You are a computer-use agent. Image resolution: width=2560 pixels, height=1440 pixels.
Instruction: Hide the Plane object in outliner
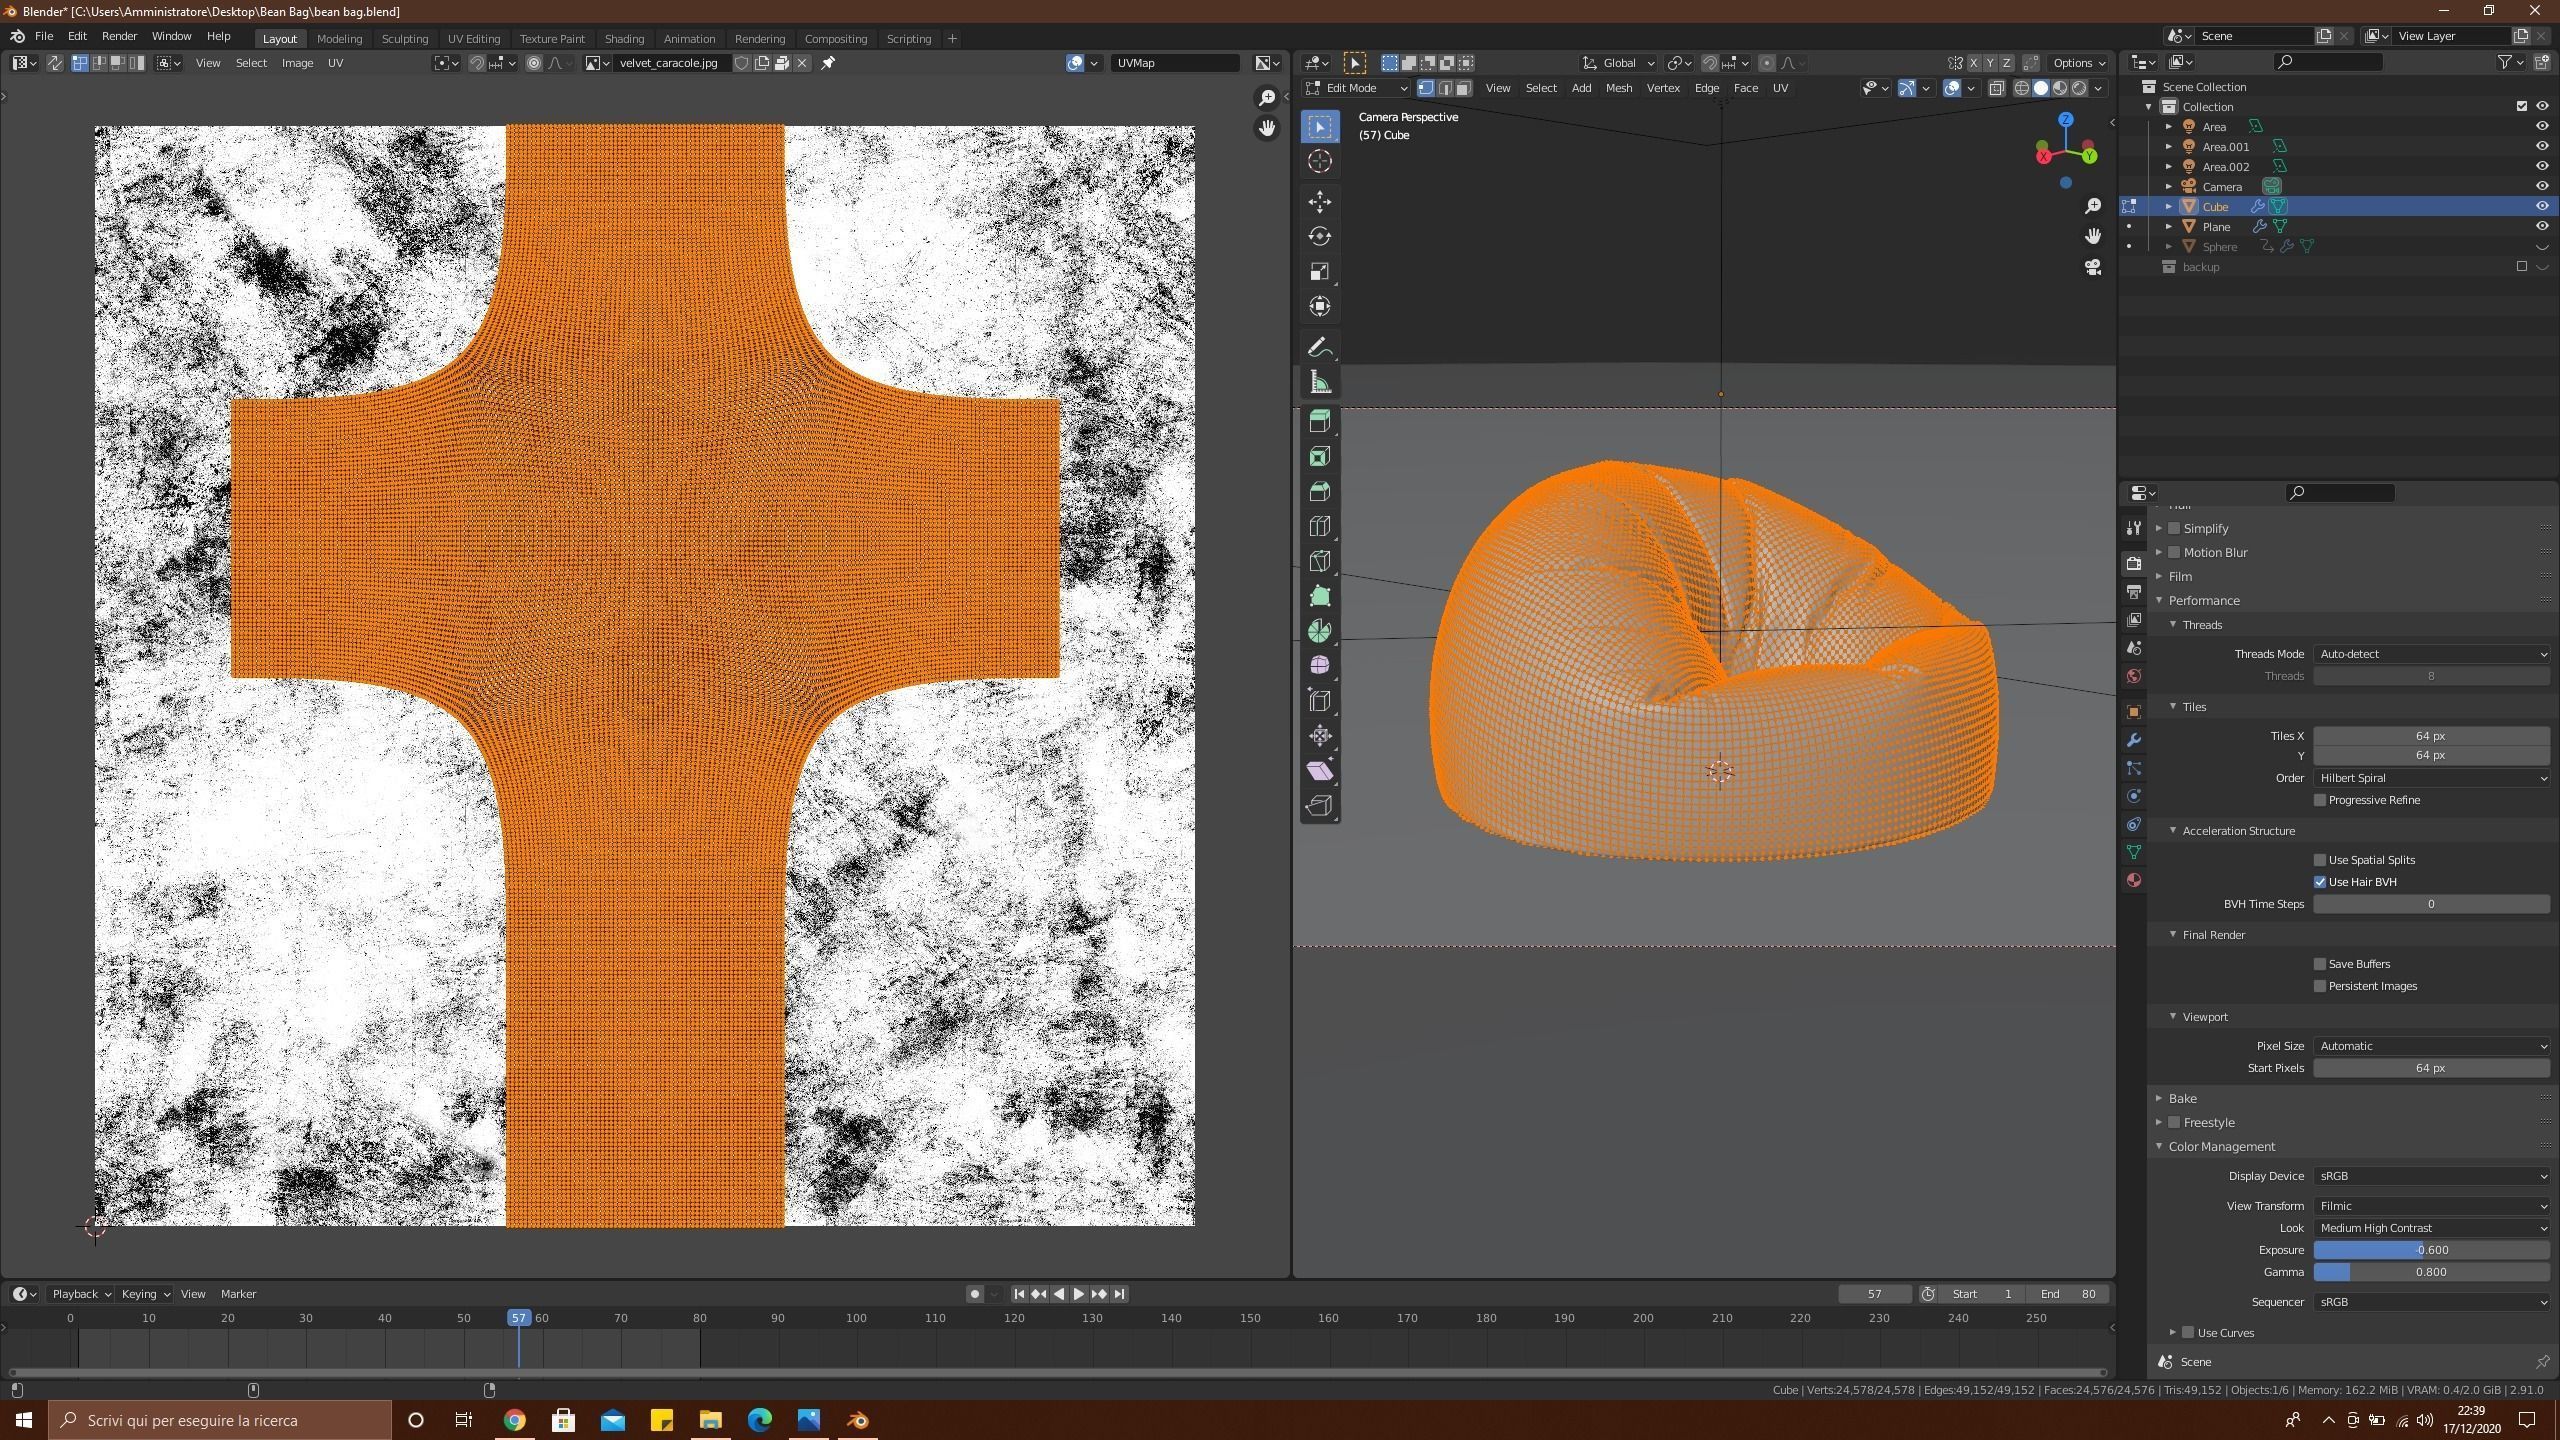coord(2541,227)
